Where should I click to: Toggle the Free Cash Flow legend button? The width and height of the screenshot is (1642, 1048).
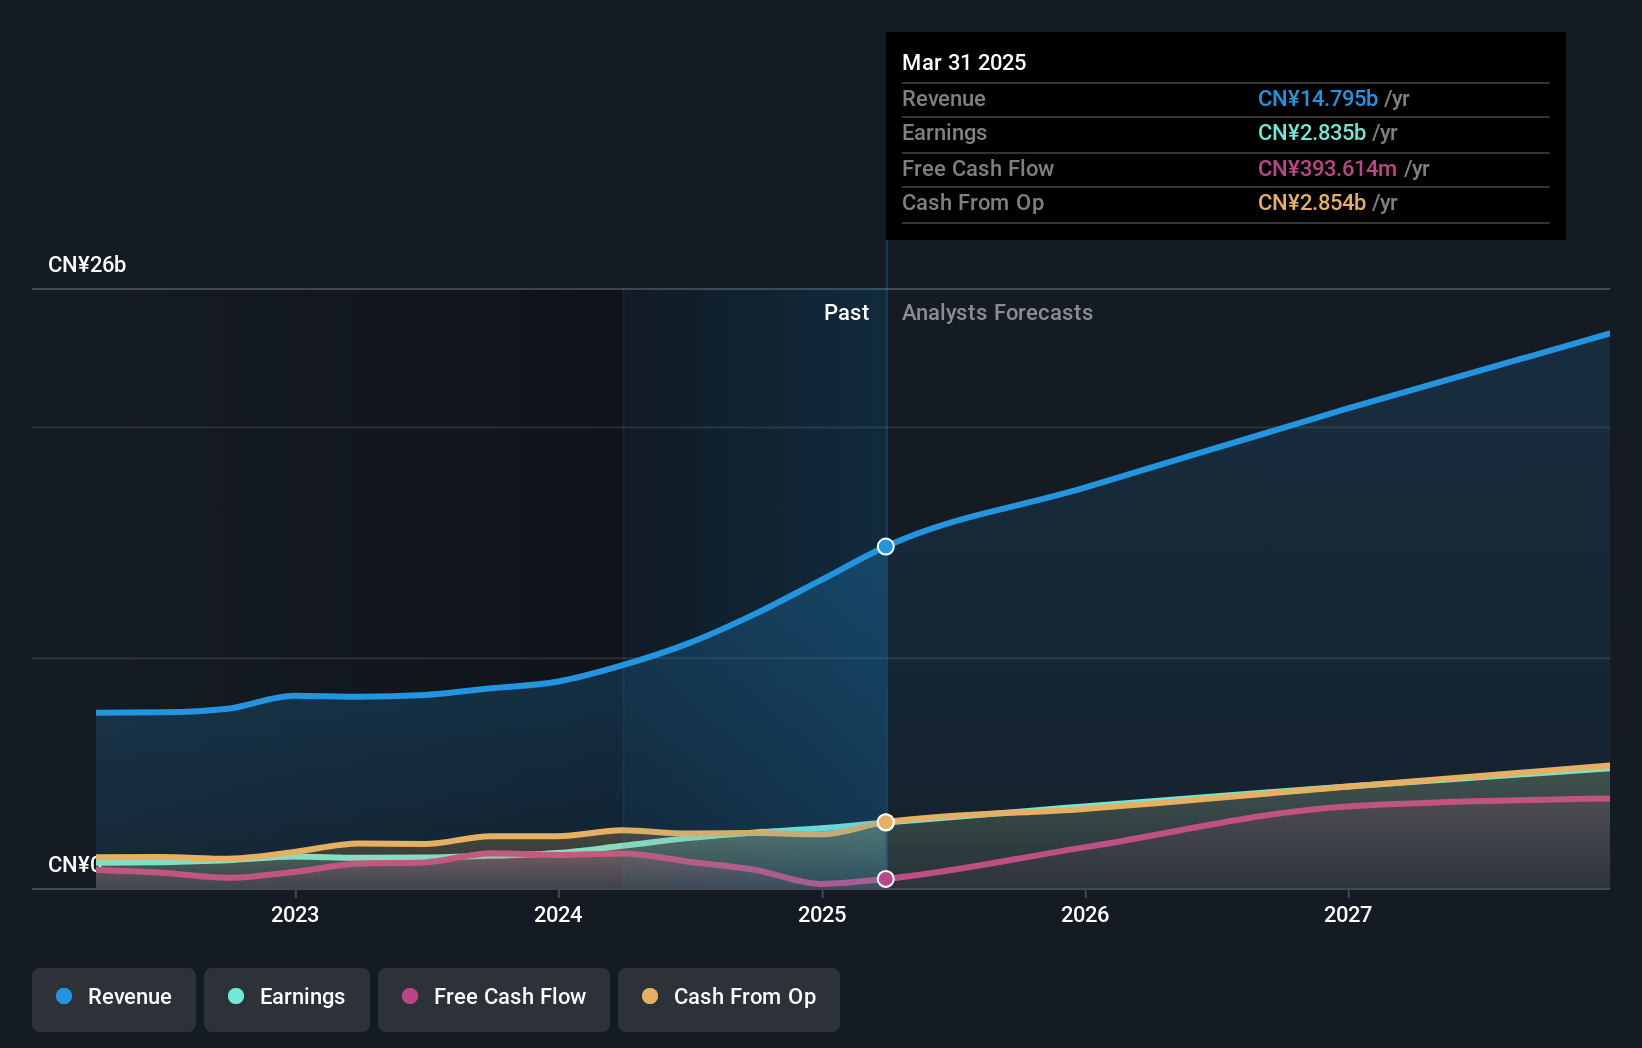(x=494, y=999)
